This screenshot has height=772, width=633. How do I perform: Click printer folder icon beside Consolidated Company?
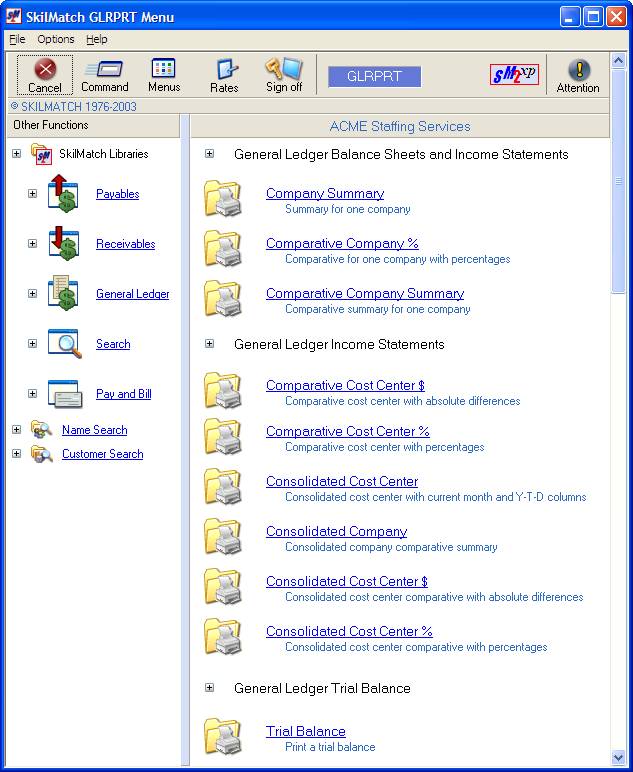tap(223, 536)
